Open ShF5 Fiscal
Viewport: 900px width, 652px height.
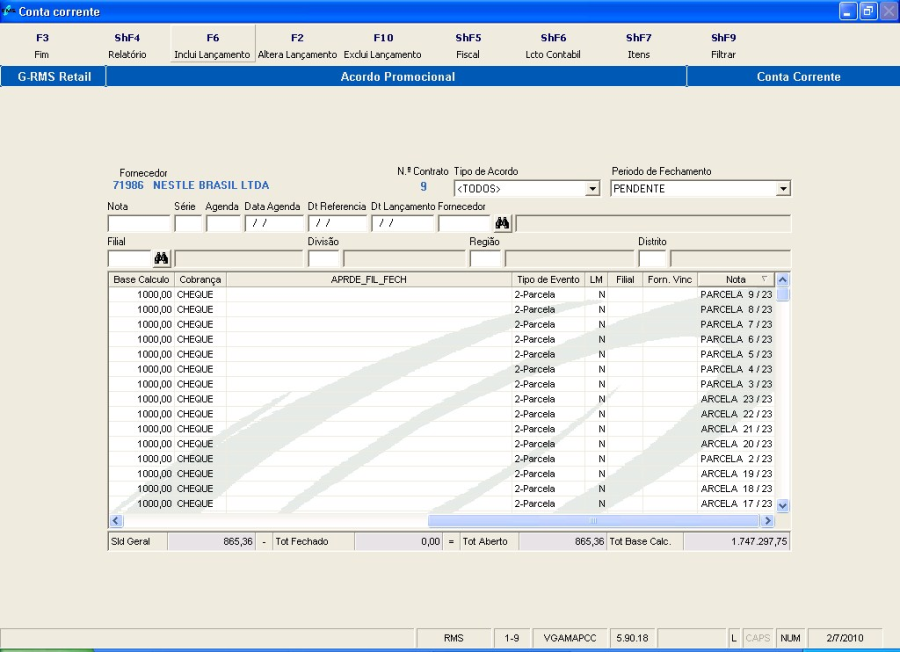[468, 45]
